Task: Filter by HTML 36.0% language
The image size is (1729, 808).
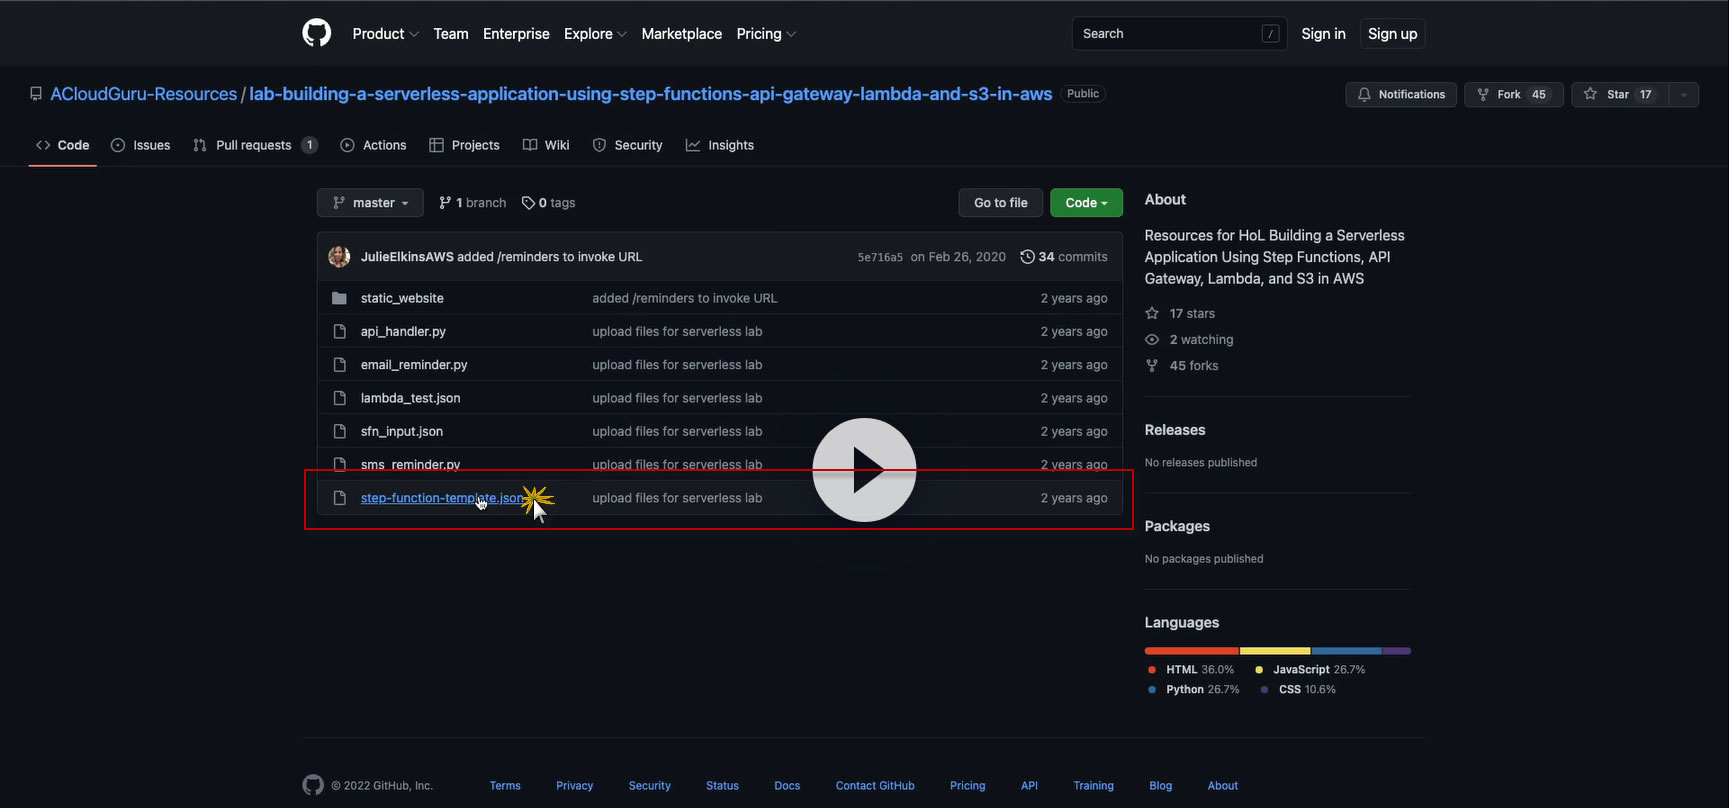Action: point(1191,670)
